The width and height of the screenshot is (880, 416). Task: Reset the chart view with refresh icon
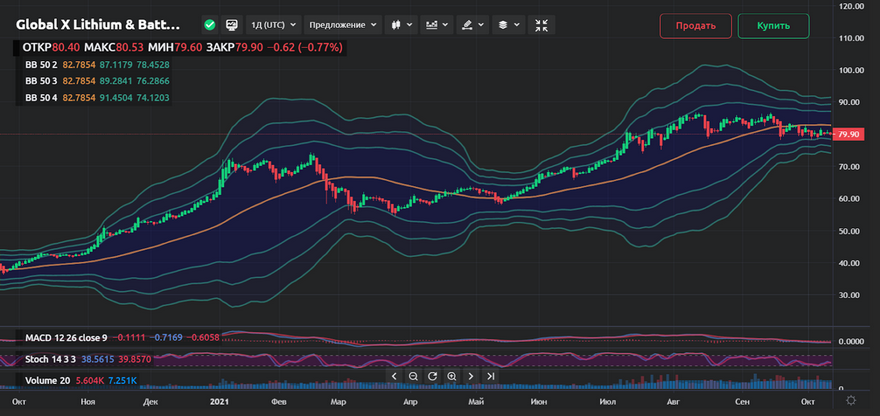[432, 376]
